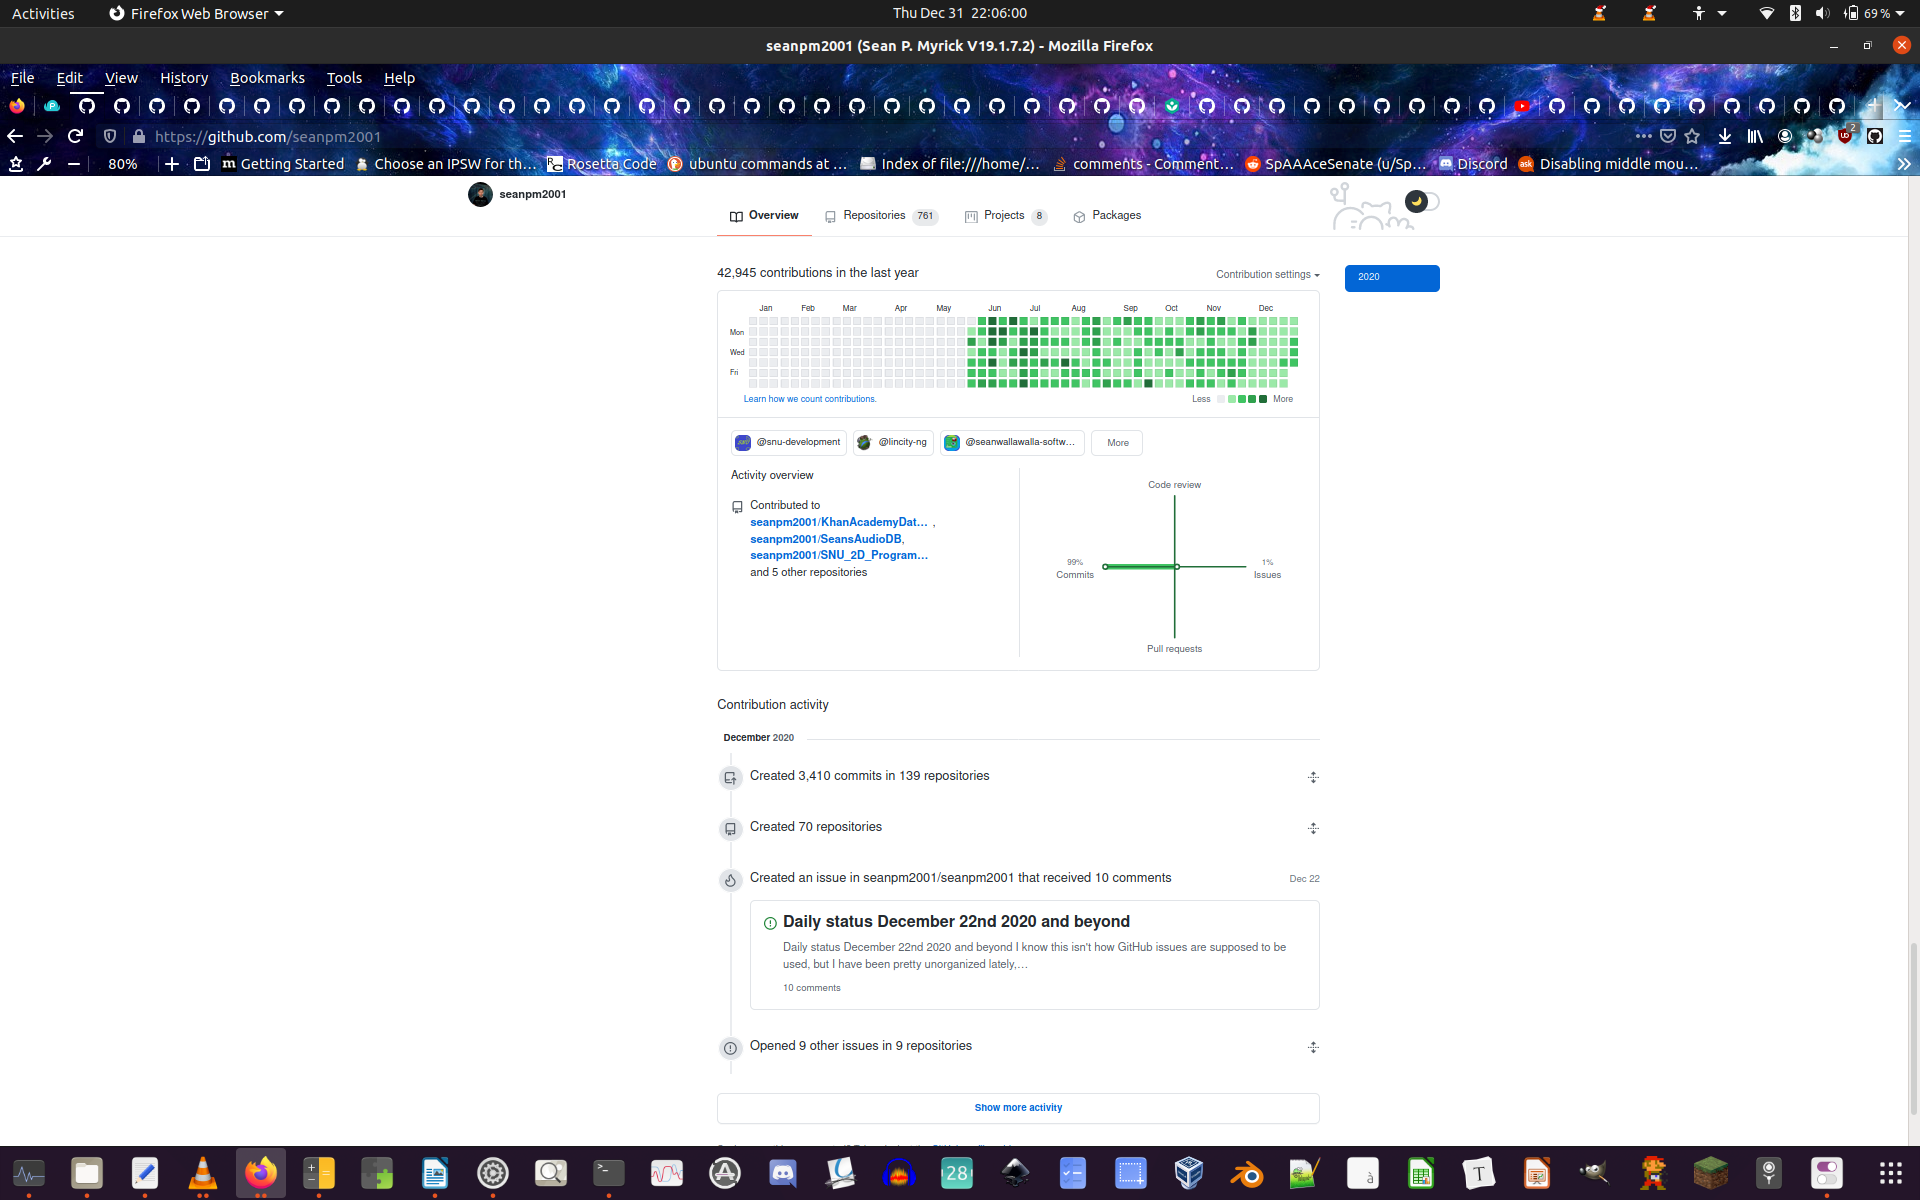Viewport: 1920px width, 1200px height.
Task: Open the Firefox hamburger menu
Action: coord(1904,136)
